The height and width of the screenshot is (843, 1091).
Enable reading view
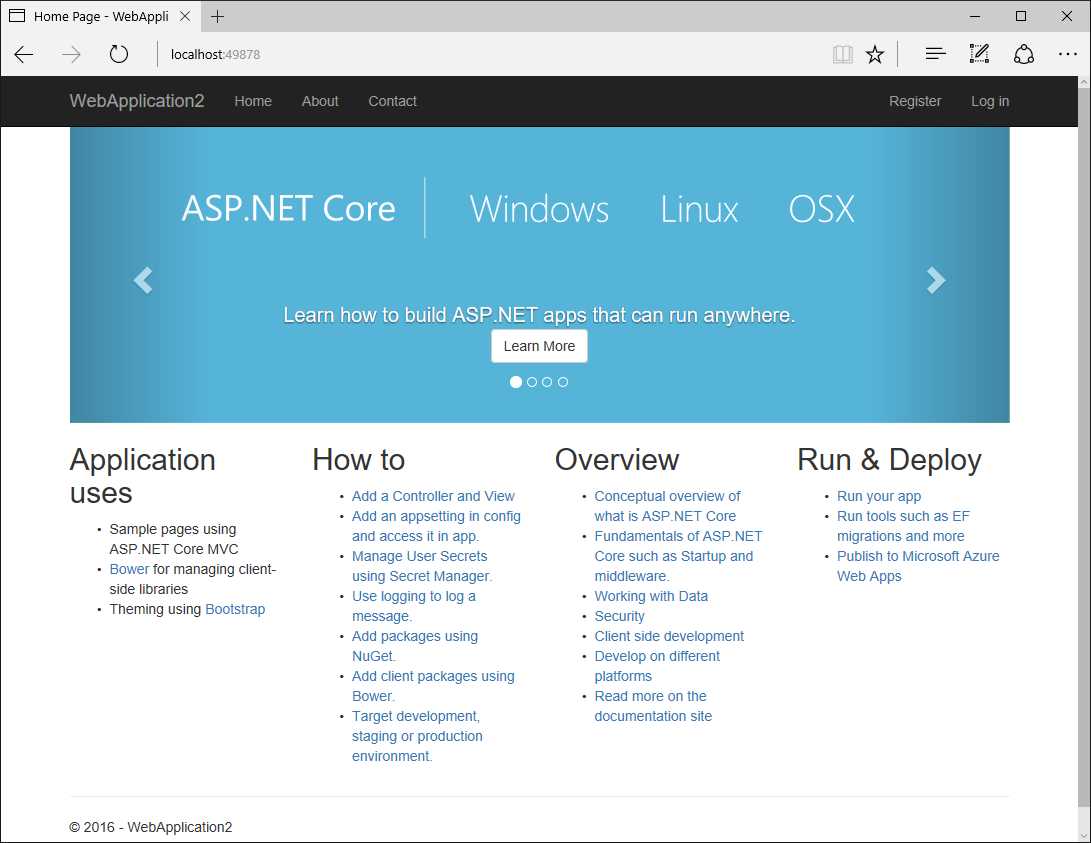843,54
